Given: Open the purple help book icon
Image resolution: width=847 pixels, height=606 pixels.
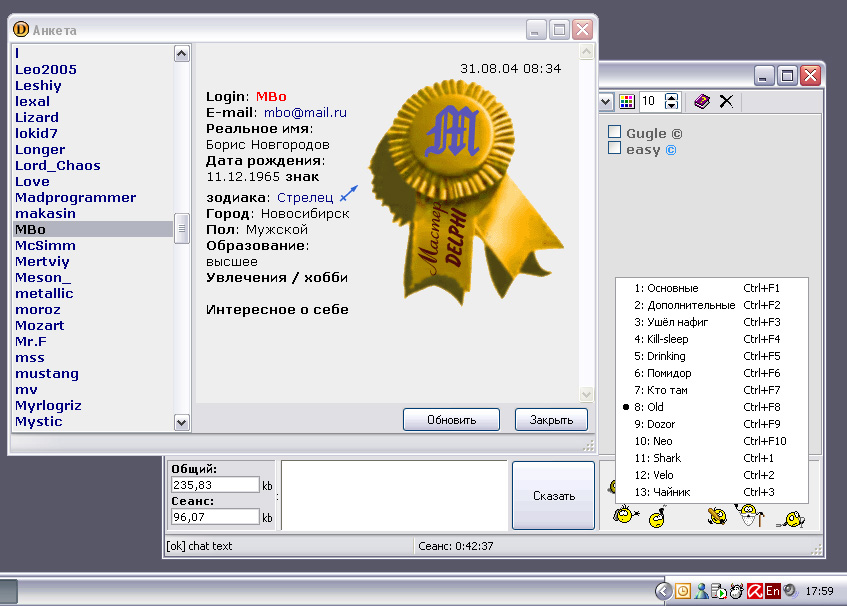Looking at the screenshot, I should (702, 102).
